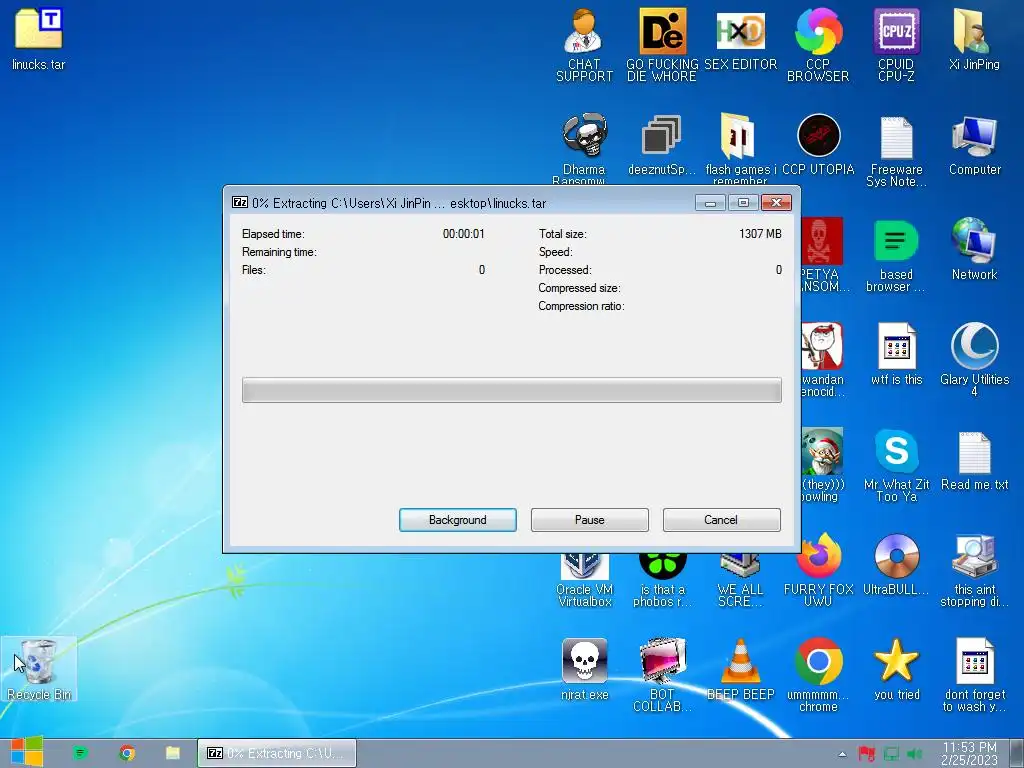The width and height of the screenshot is (1024, 768).
Task: Click the 7-Zip dialog title bar text
Action: click(x=399, y=203)
